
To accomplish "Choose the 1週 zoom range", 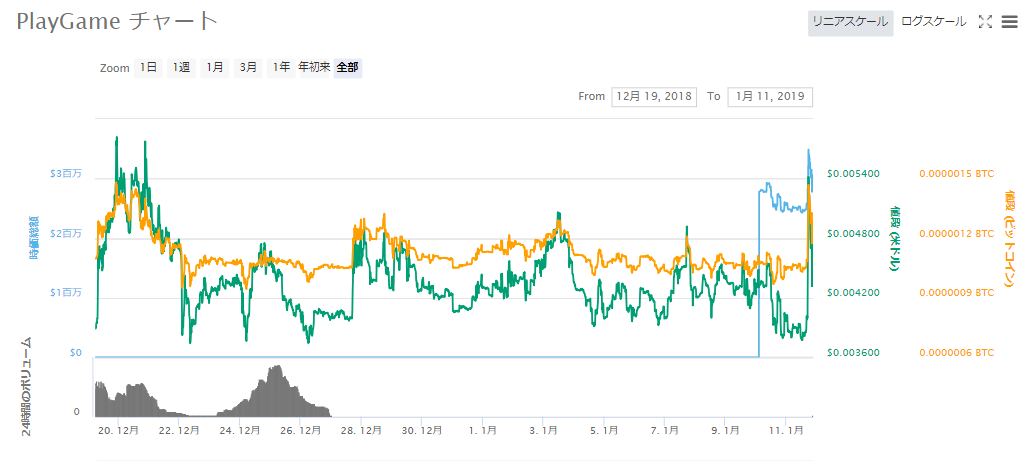I will point(181,68).
